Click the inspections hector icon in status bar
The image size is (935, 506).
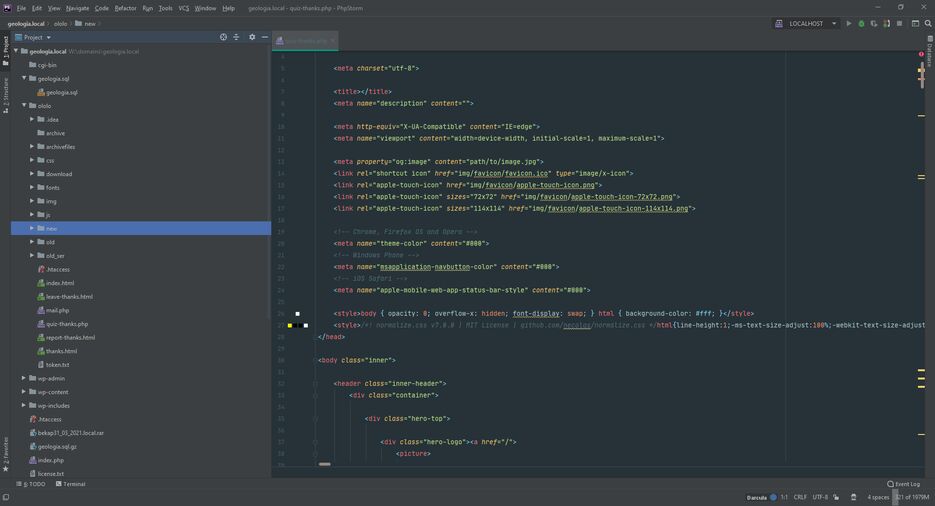click(x=853, y=497)
